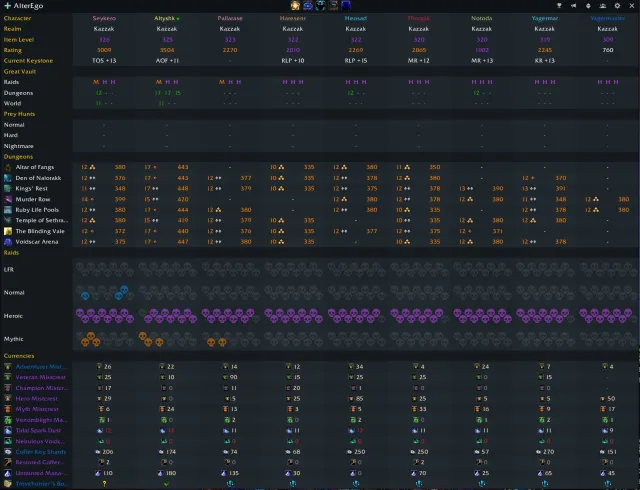Image resolution: width=640 pixels, height=490 pixels.
Task: Click the 270 Coffer Key Shards value
Action: click(x=549, y=452)
